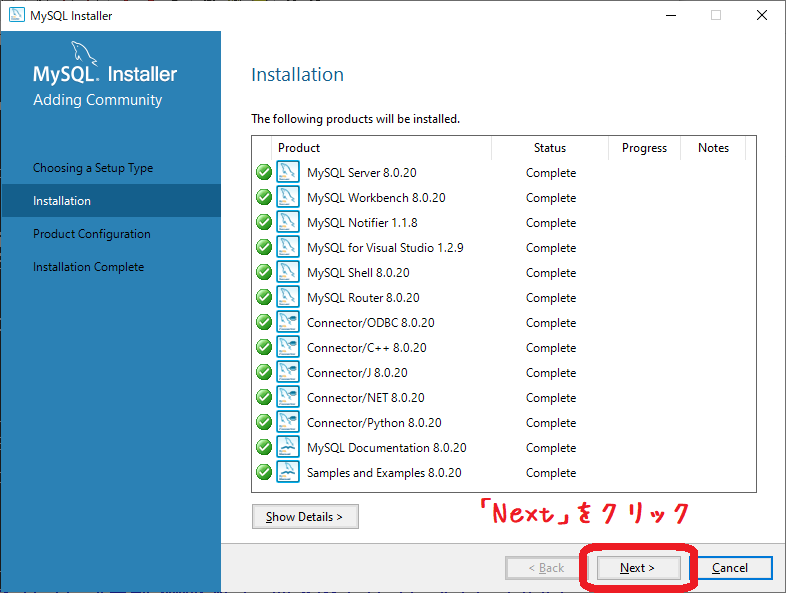Go to Choosing a Setup Type step
Screen dimensions: 786x593
(x=93, y=168)
